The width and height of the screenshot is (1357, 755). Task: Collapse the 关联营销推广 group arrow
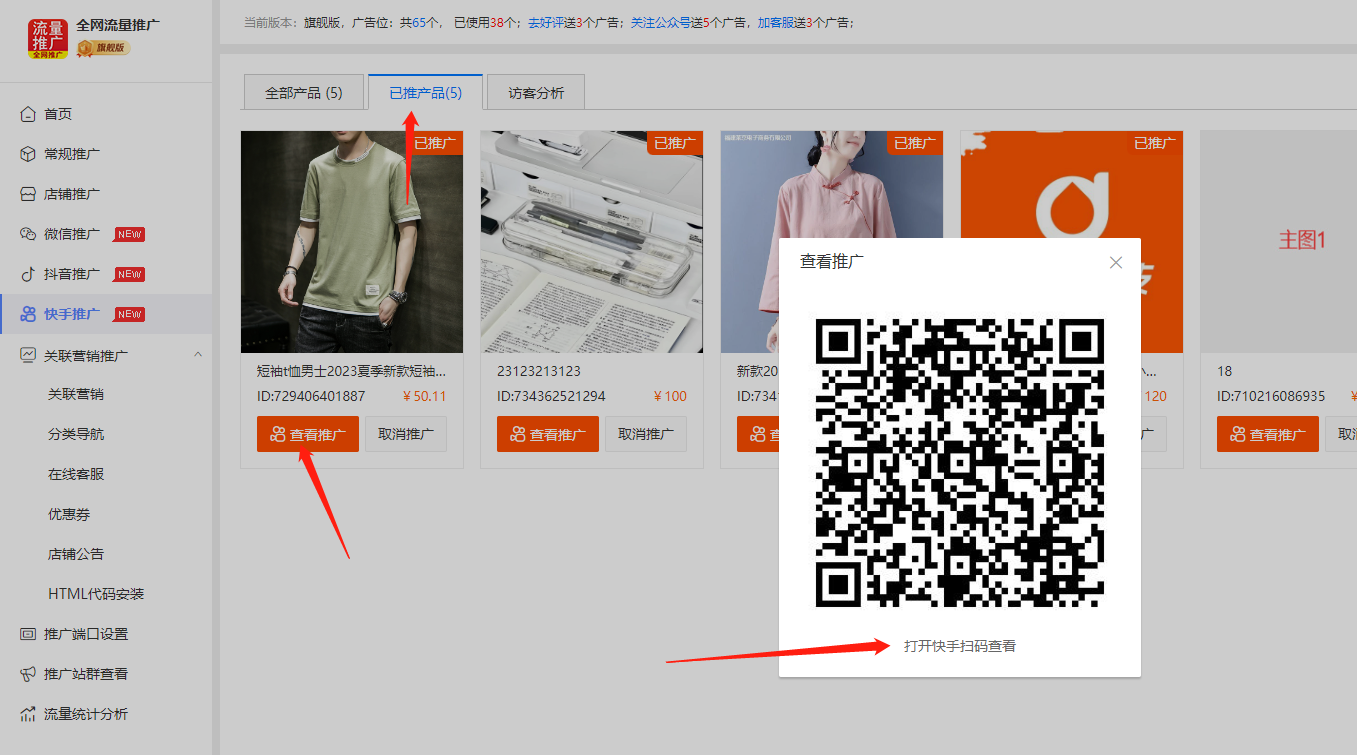(x=198, y=354)
